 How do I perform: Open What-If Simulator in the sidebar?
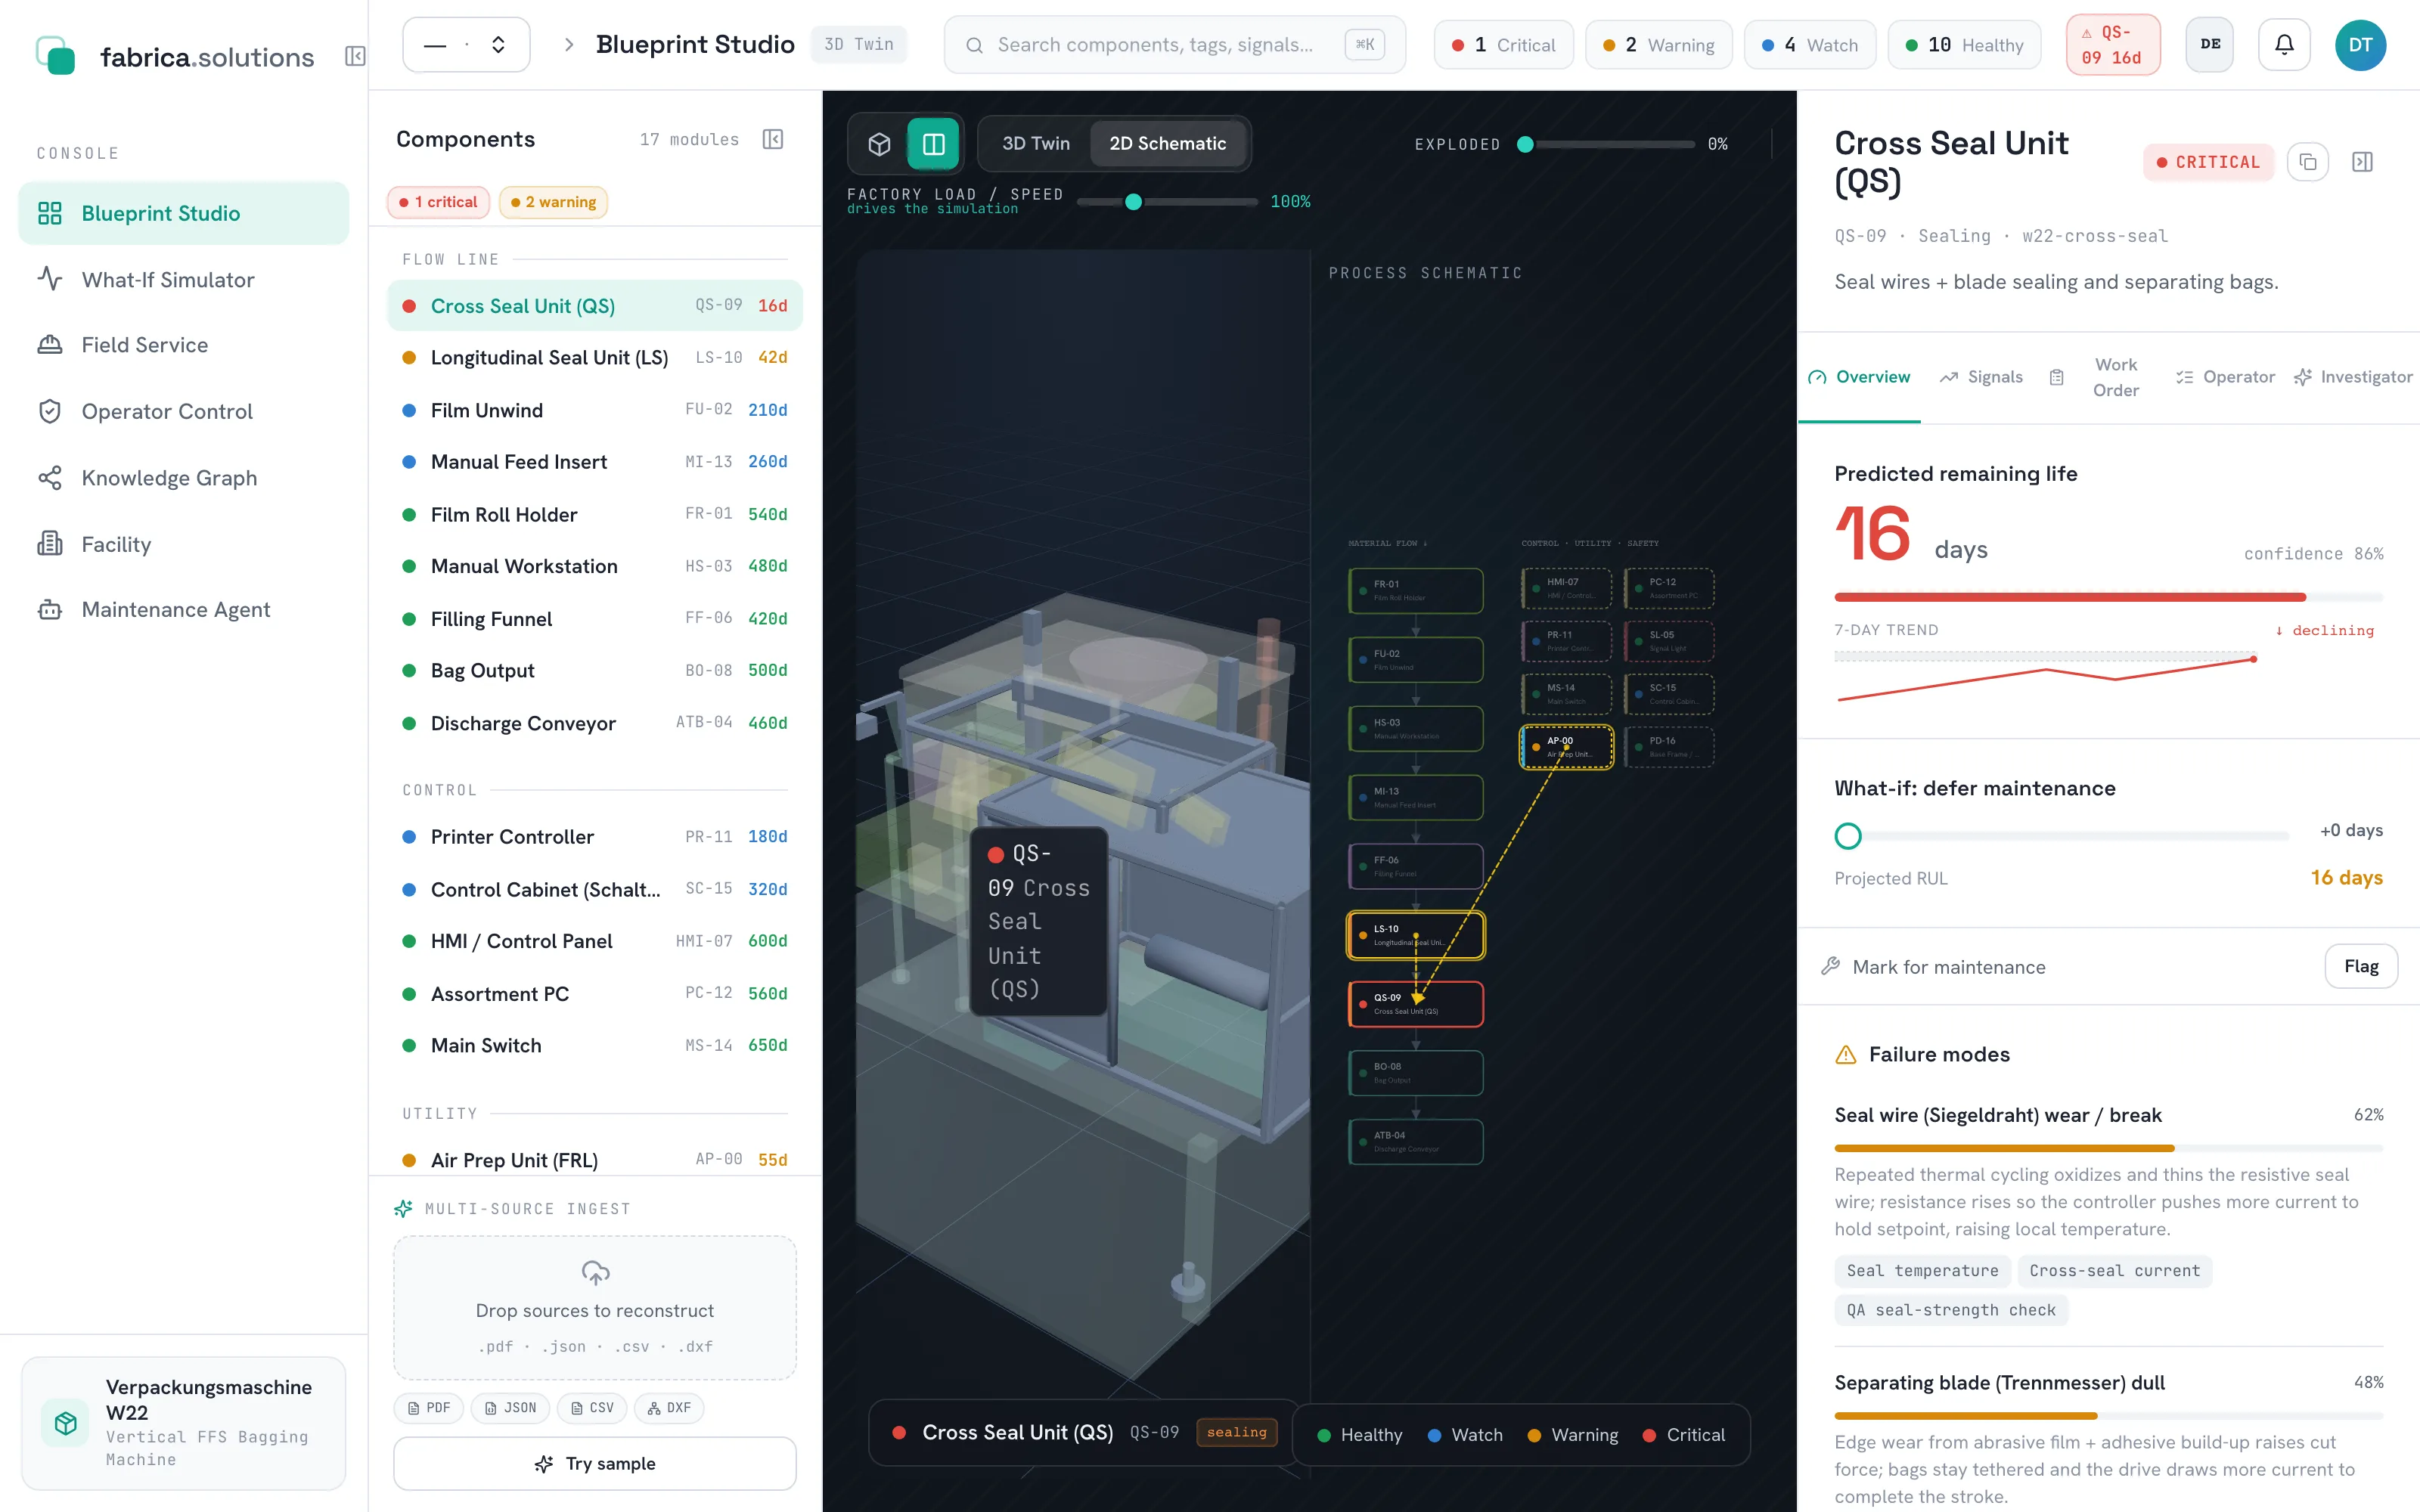click(x=183, y=279)
